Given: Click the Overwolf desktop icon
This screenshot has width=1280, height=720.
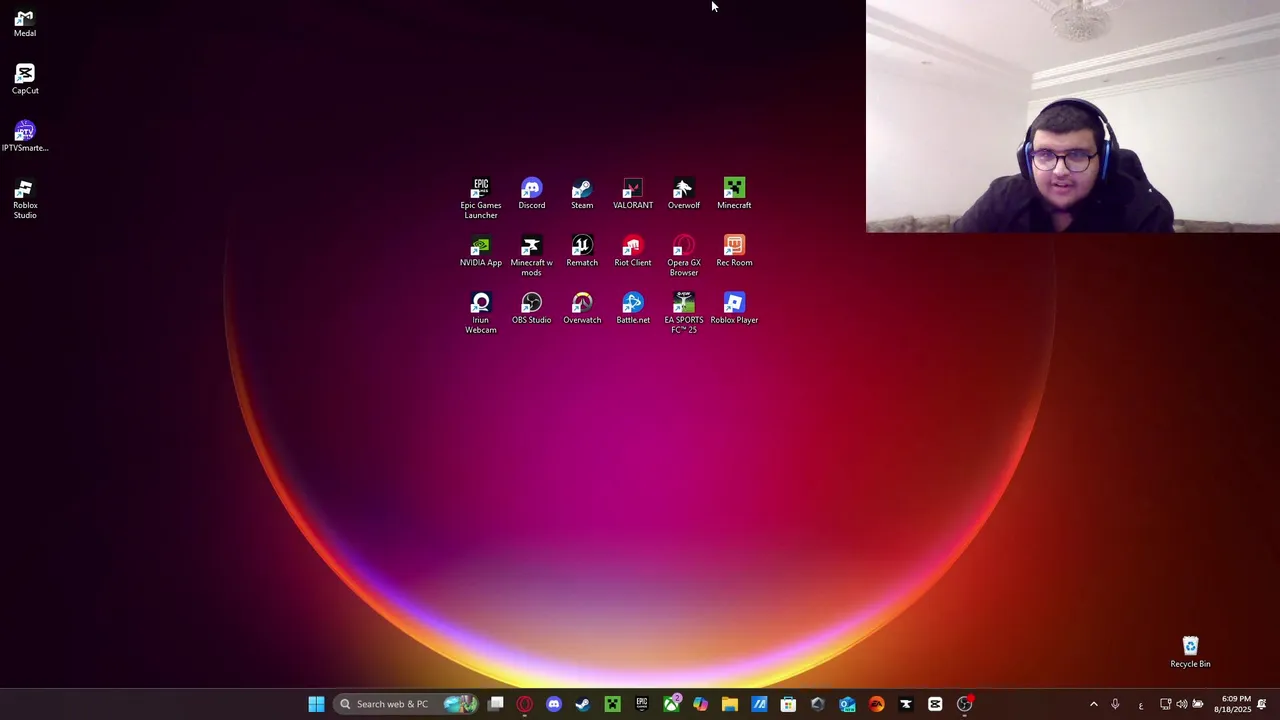Looking at the screenshot, I should [x=684, y=194].
